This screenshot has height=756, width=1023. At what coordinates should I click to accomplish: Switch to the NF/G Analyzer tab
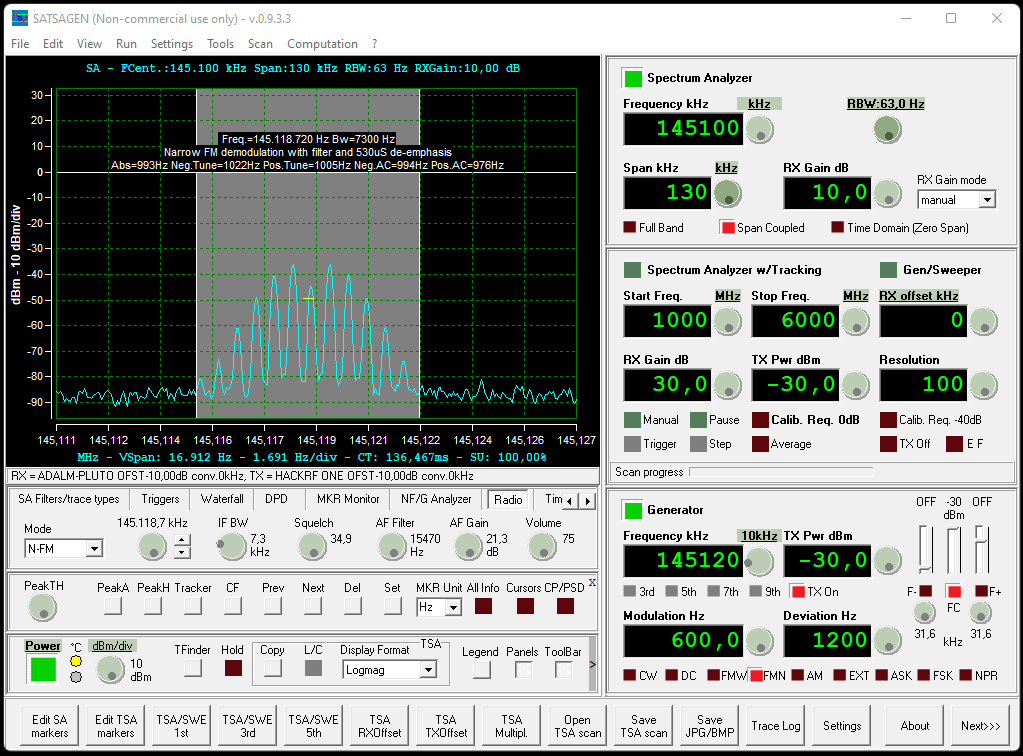click(436, 499)
